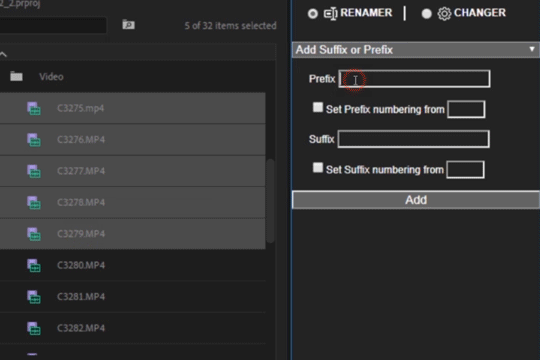Click the '5 of 32 items selected' status
Image resolution: width=540 pixels, height=360 pixels.
(230, 26)
